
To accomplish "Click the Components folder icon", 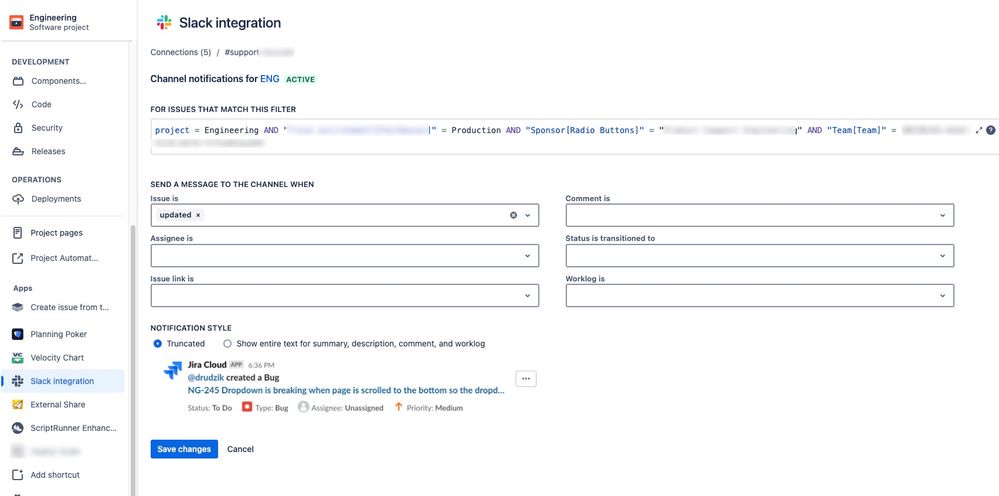I will click(18, 81).
